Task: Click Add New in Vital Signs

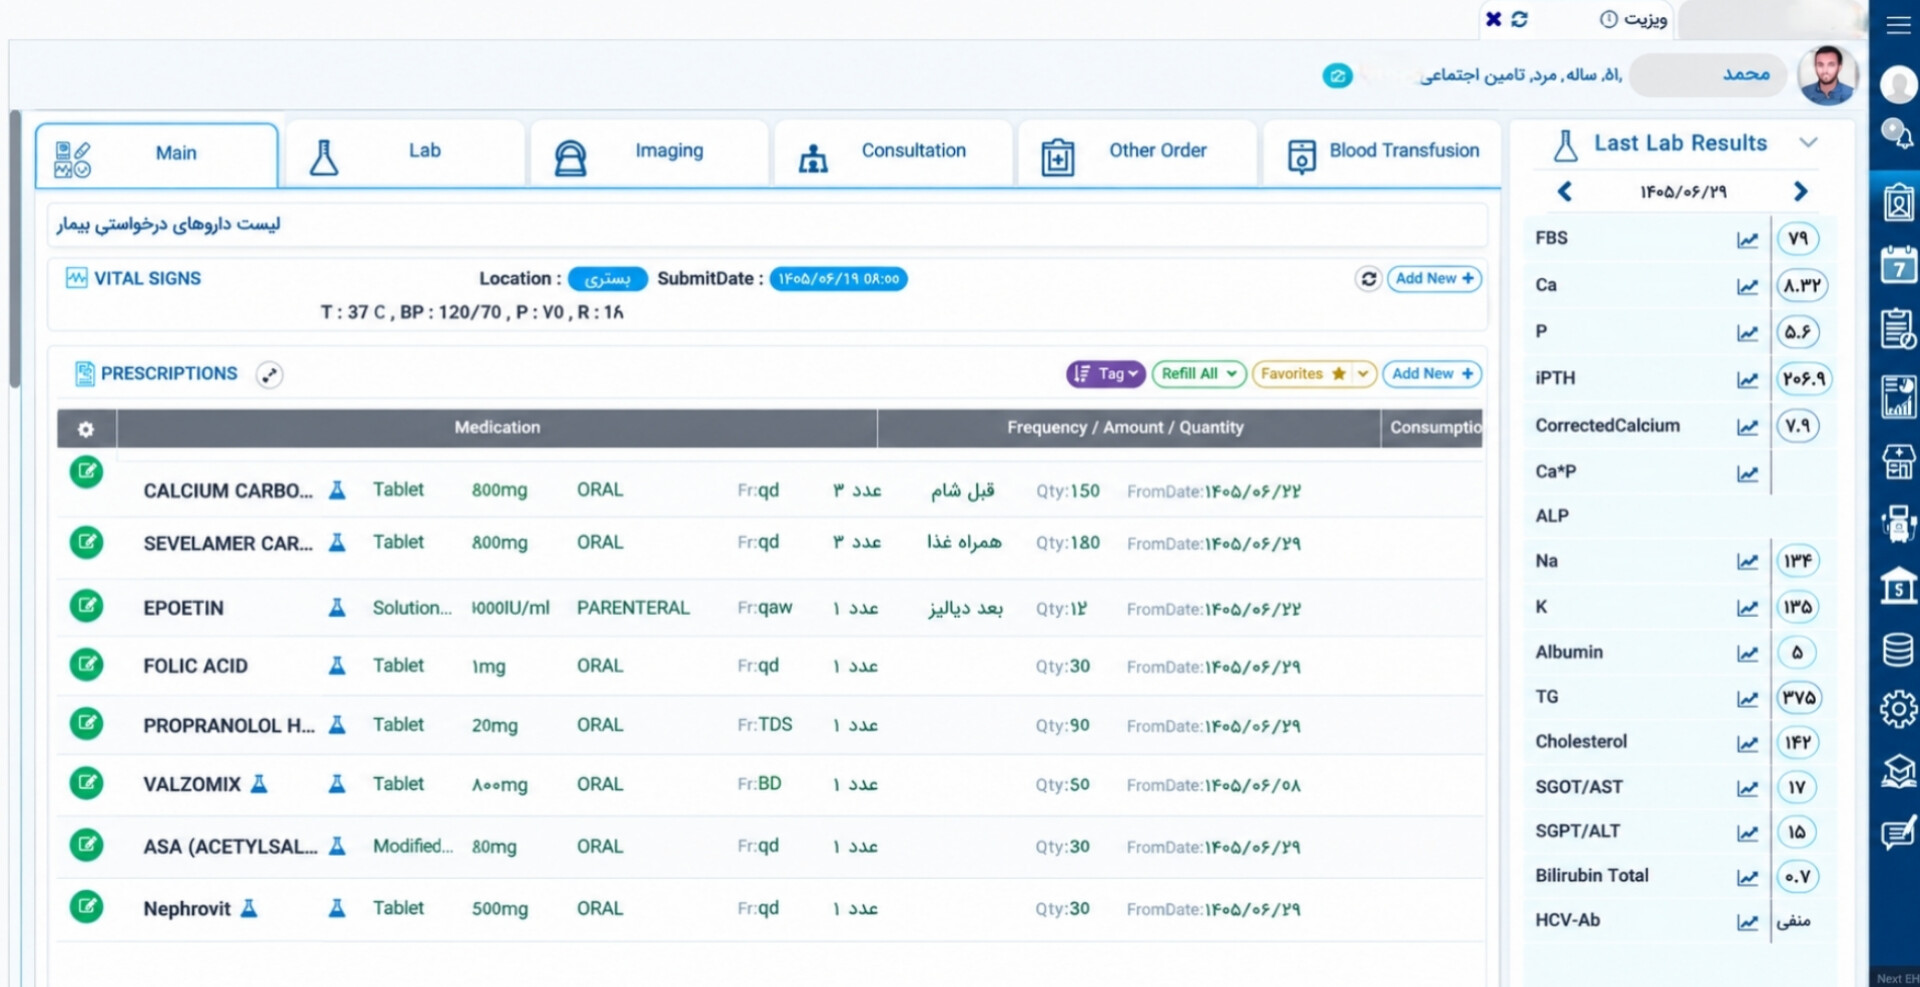Action: pos(1434,279)
